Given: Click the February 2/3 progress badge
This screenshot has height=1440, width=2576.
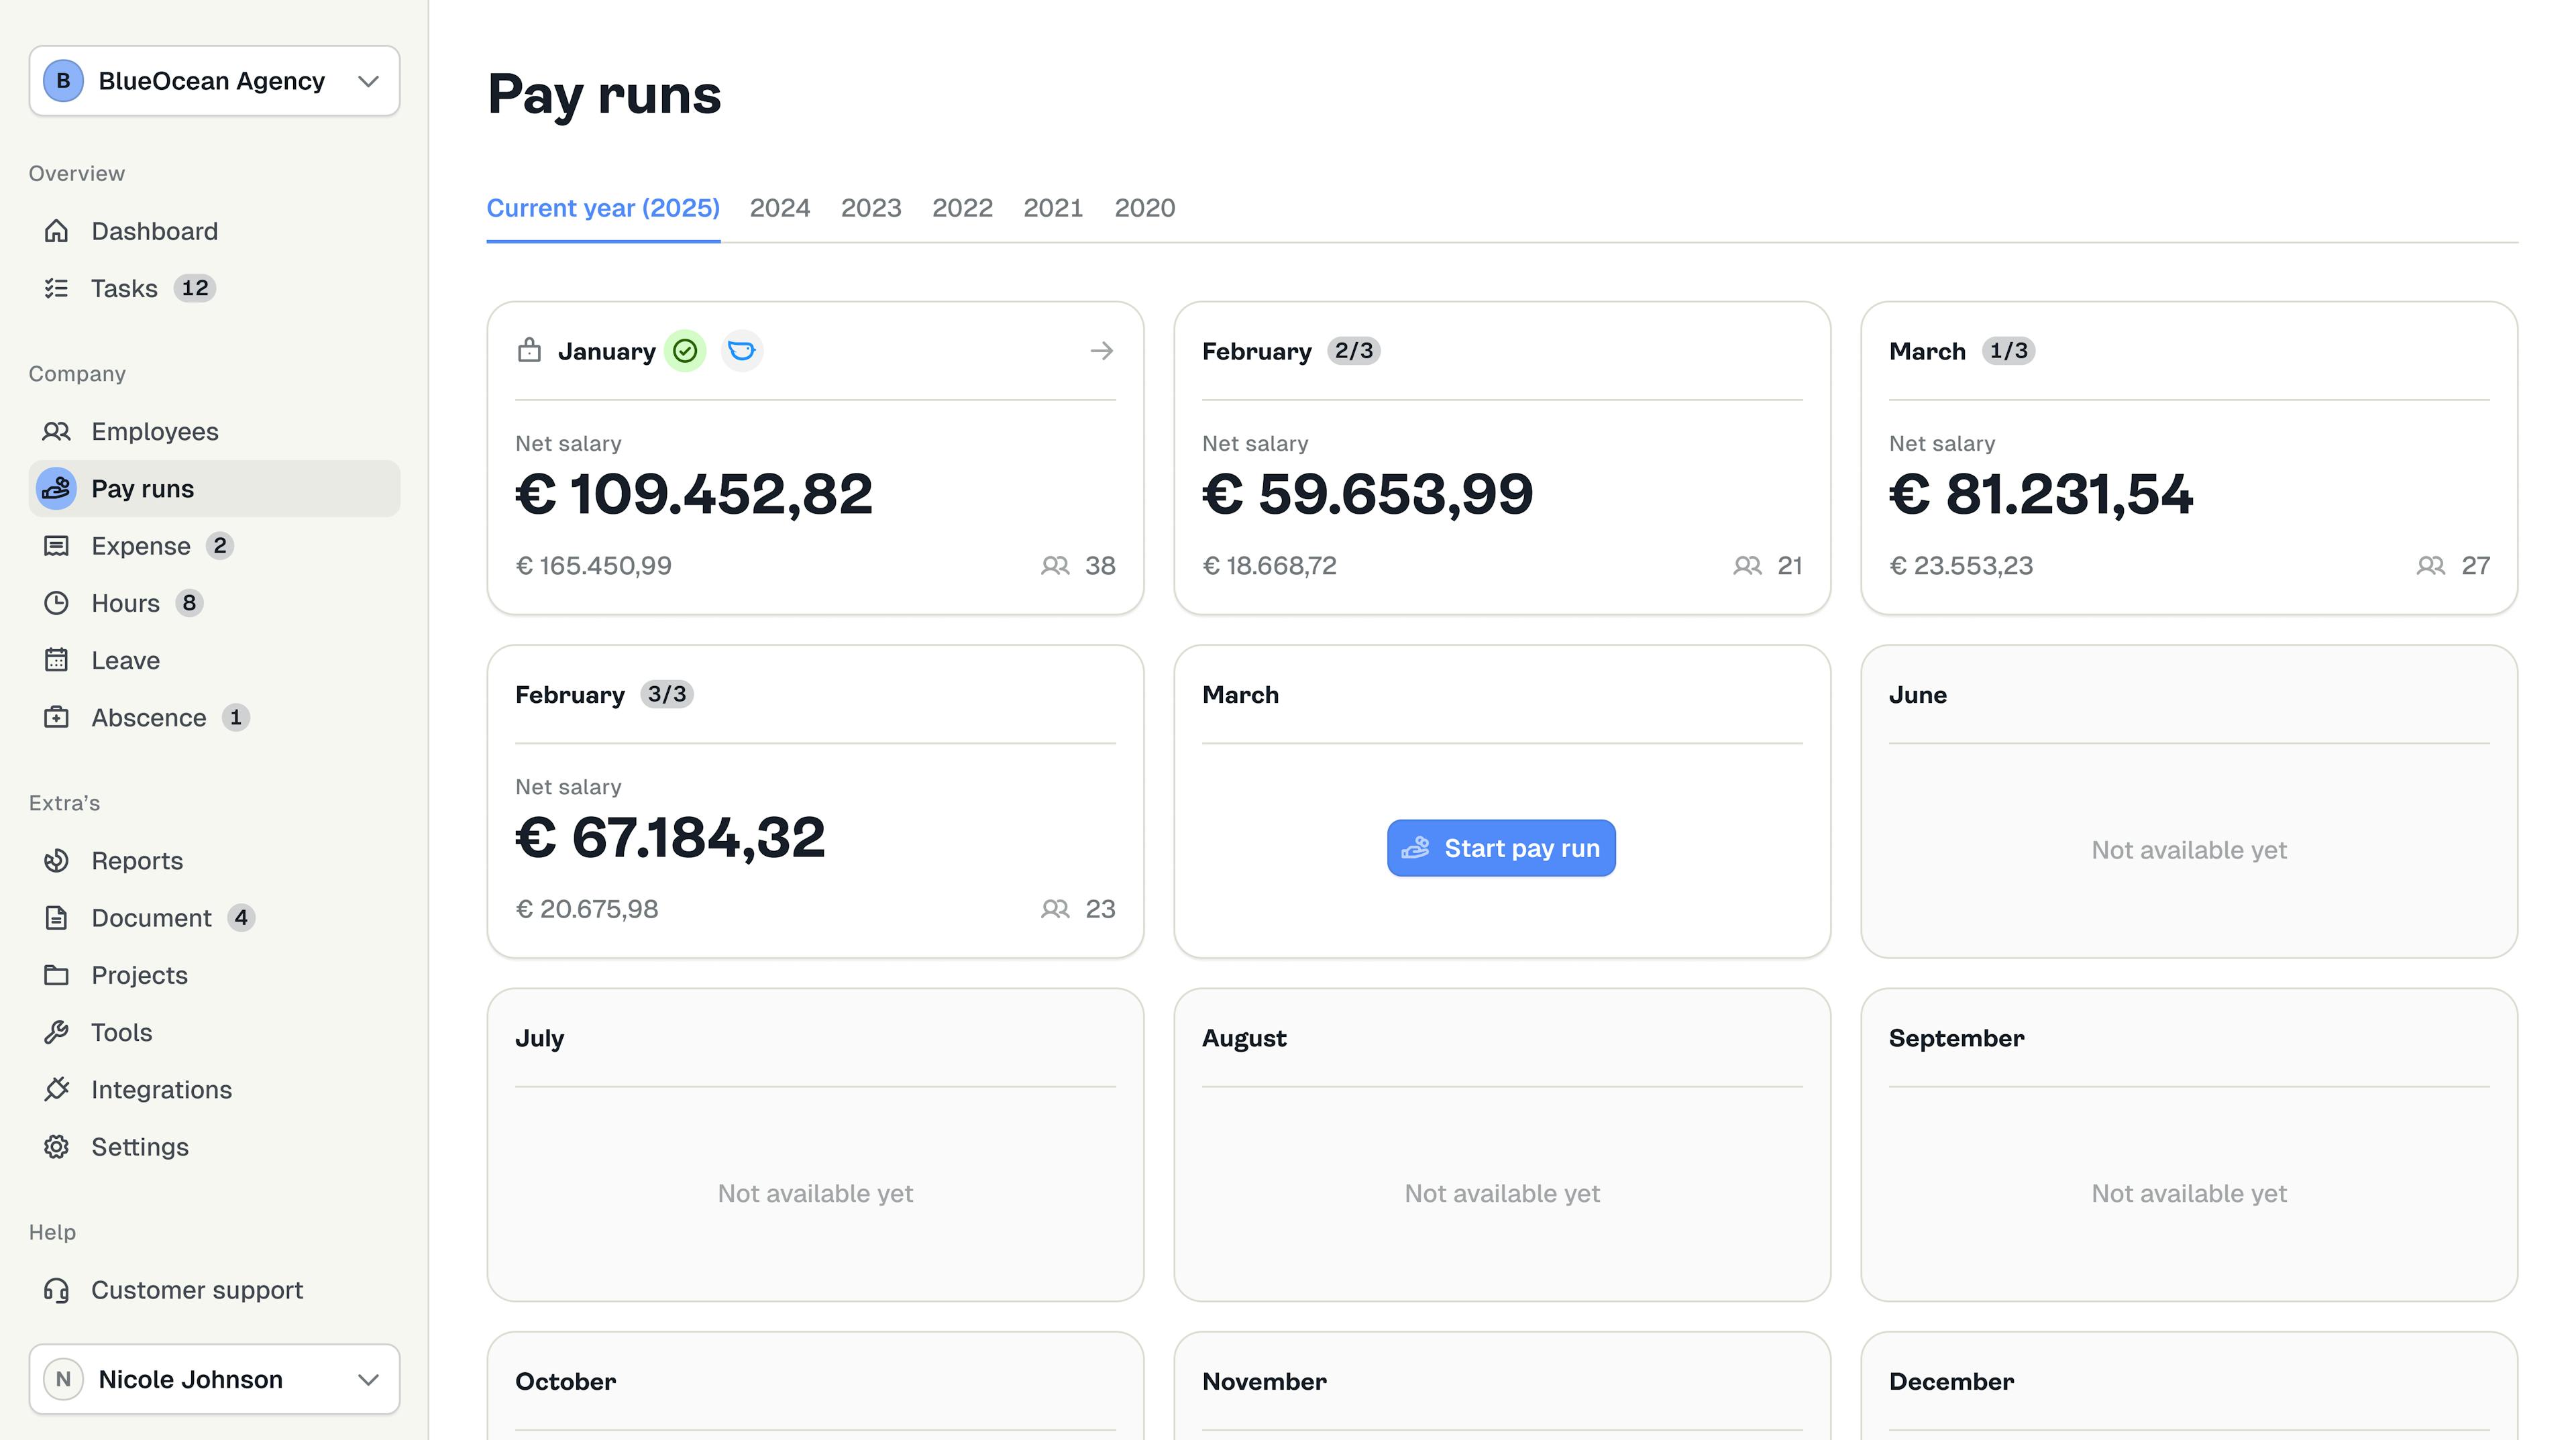Looking at the screenshot, I should 1354,351.
